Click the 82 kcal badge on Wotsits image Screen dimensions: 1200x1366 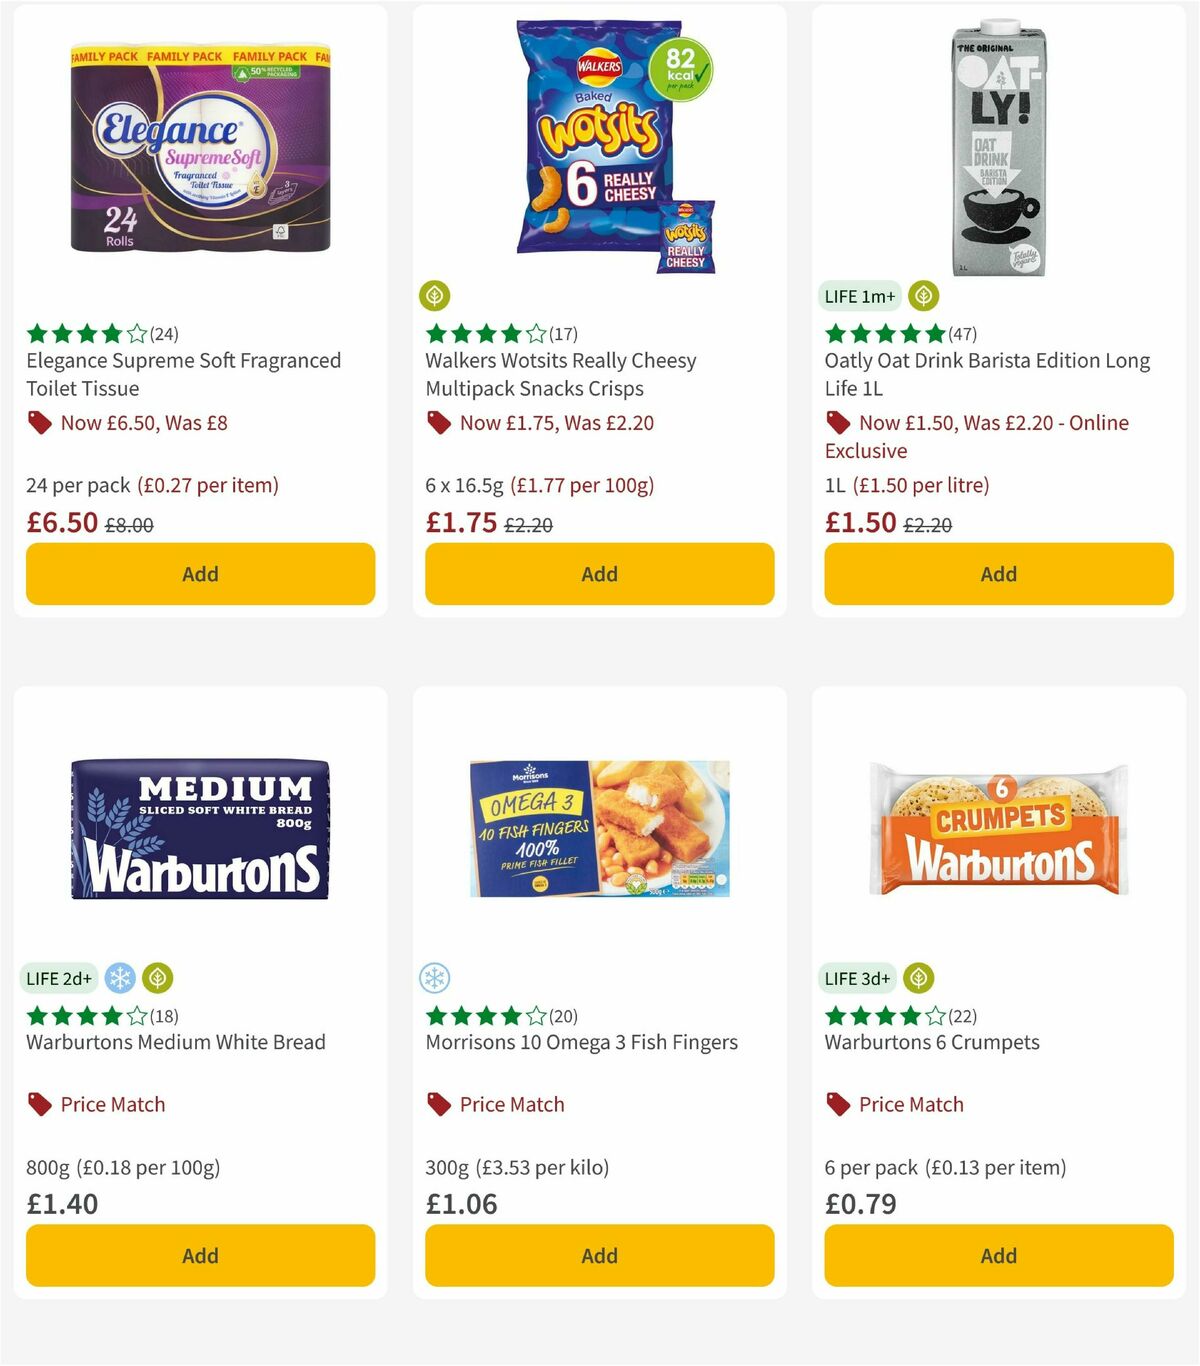tap(679, 70)
